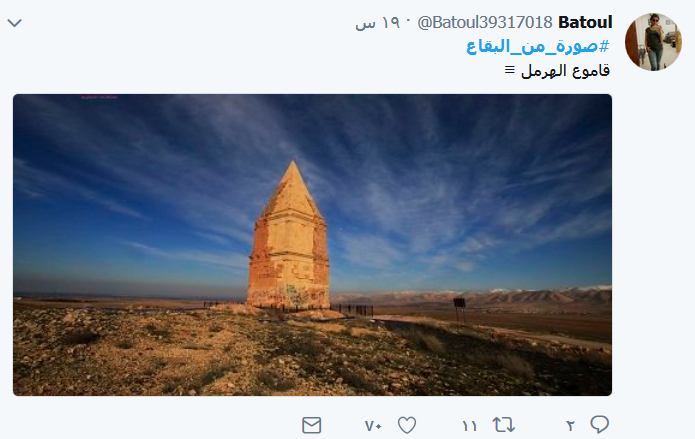The image size is (695, 439).
Task: Click the pink watermark on the photo
Action: click(99, 97)
